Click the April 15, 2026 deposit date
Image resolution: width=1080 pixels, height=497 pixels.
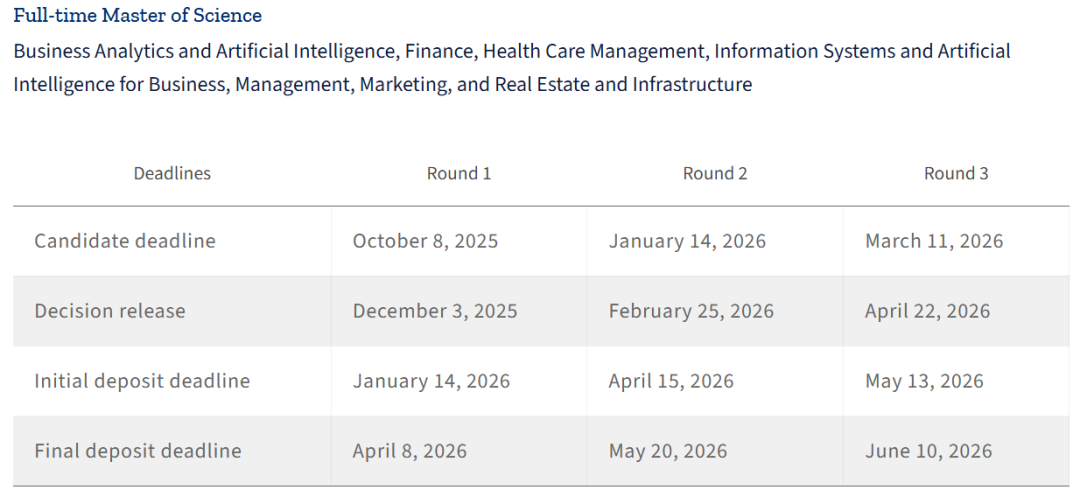click(x=671, y=381)
